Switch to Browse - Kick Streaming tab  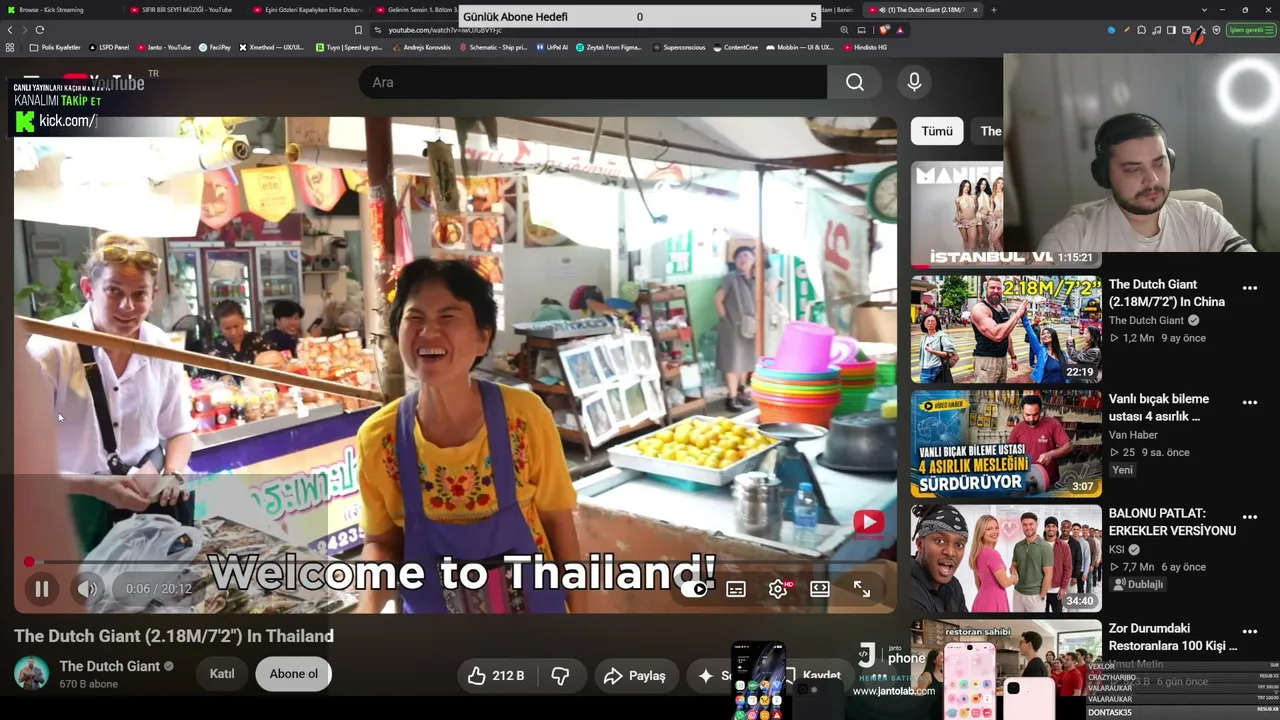[60, 10]
